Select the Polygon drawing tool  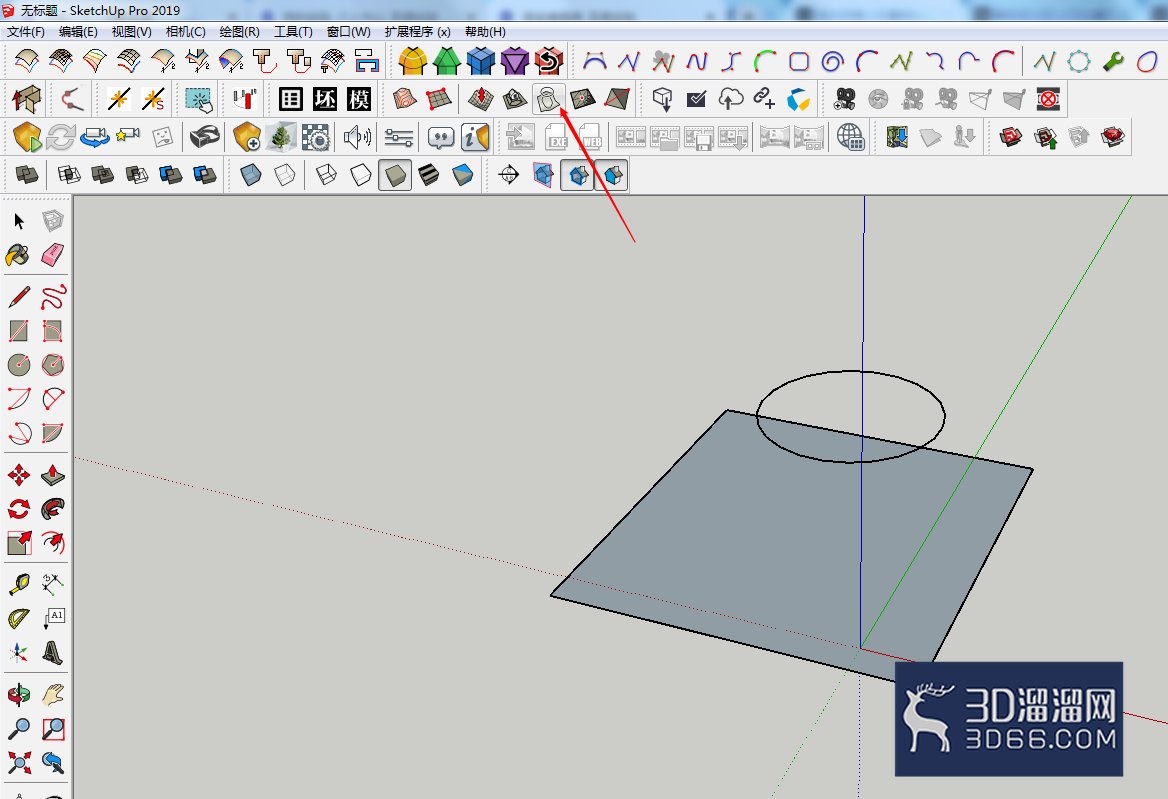point(53,364)
